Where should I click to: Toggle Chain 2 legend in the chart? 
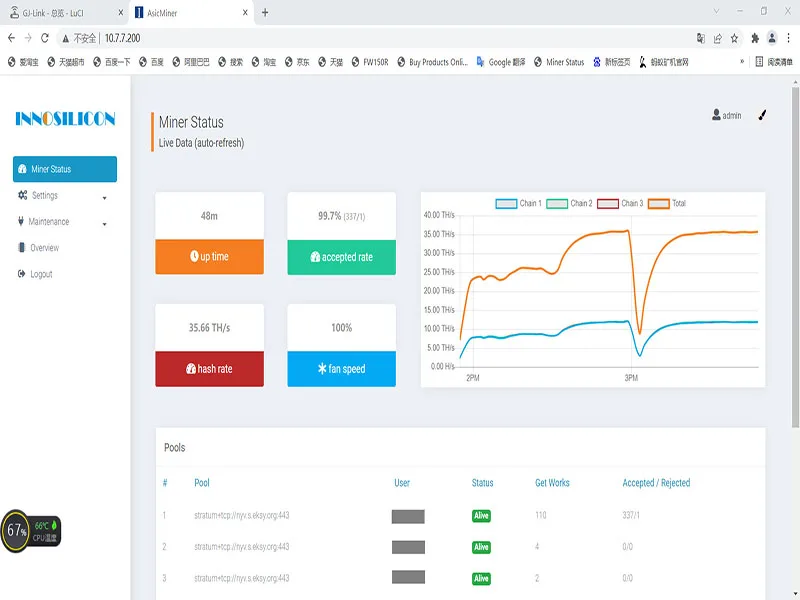click(x=569, y=204)
